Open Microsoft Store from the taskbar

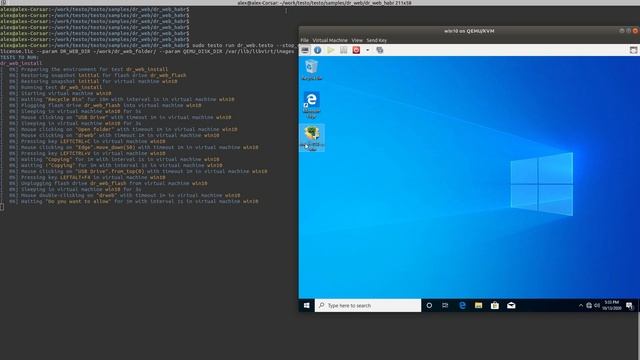pyautogui.click(x=495, y=305)
